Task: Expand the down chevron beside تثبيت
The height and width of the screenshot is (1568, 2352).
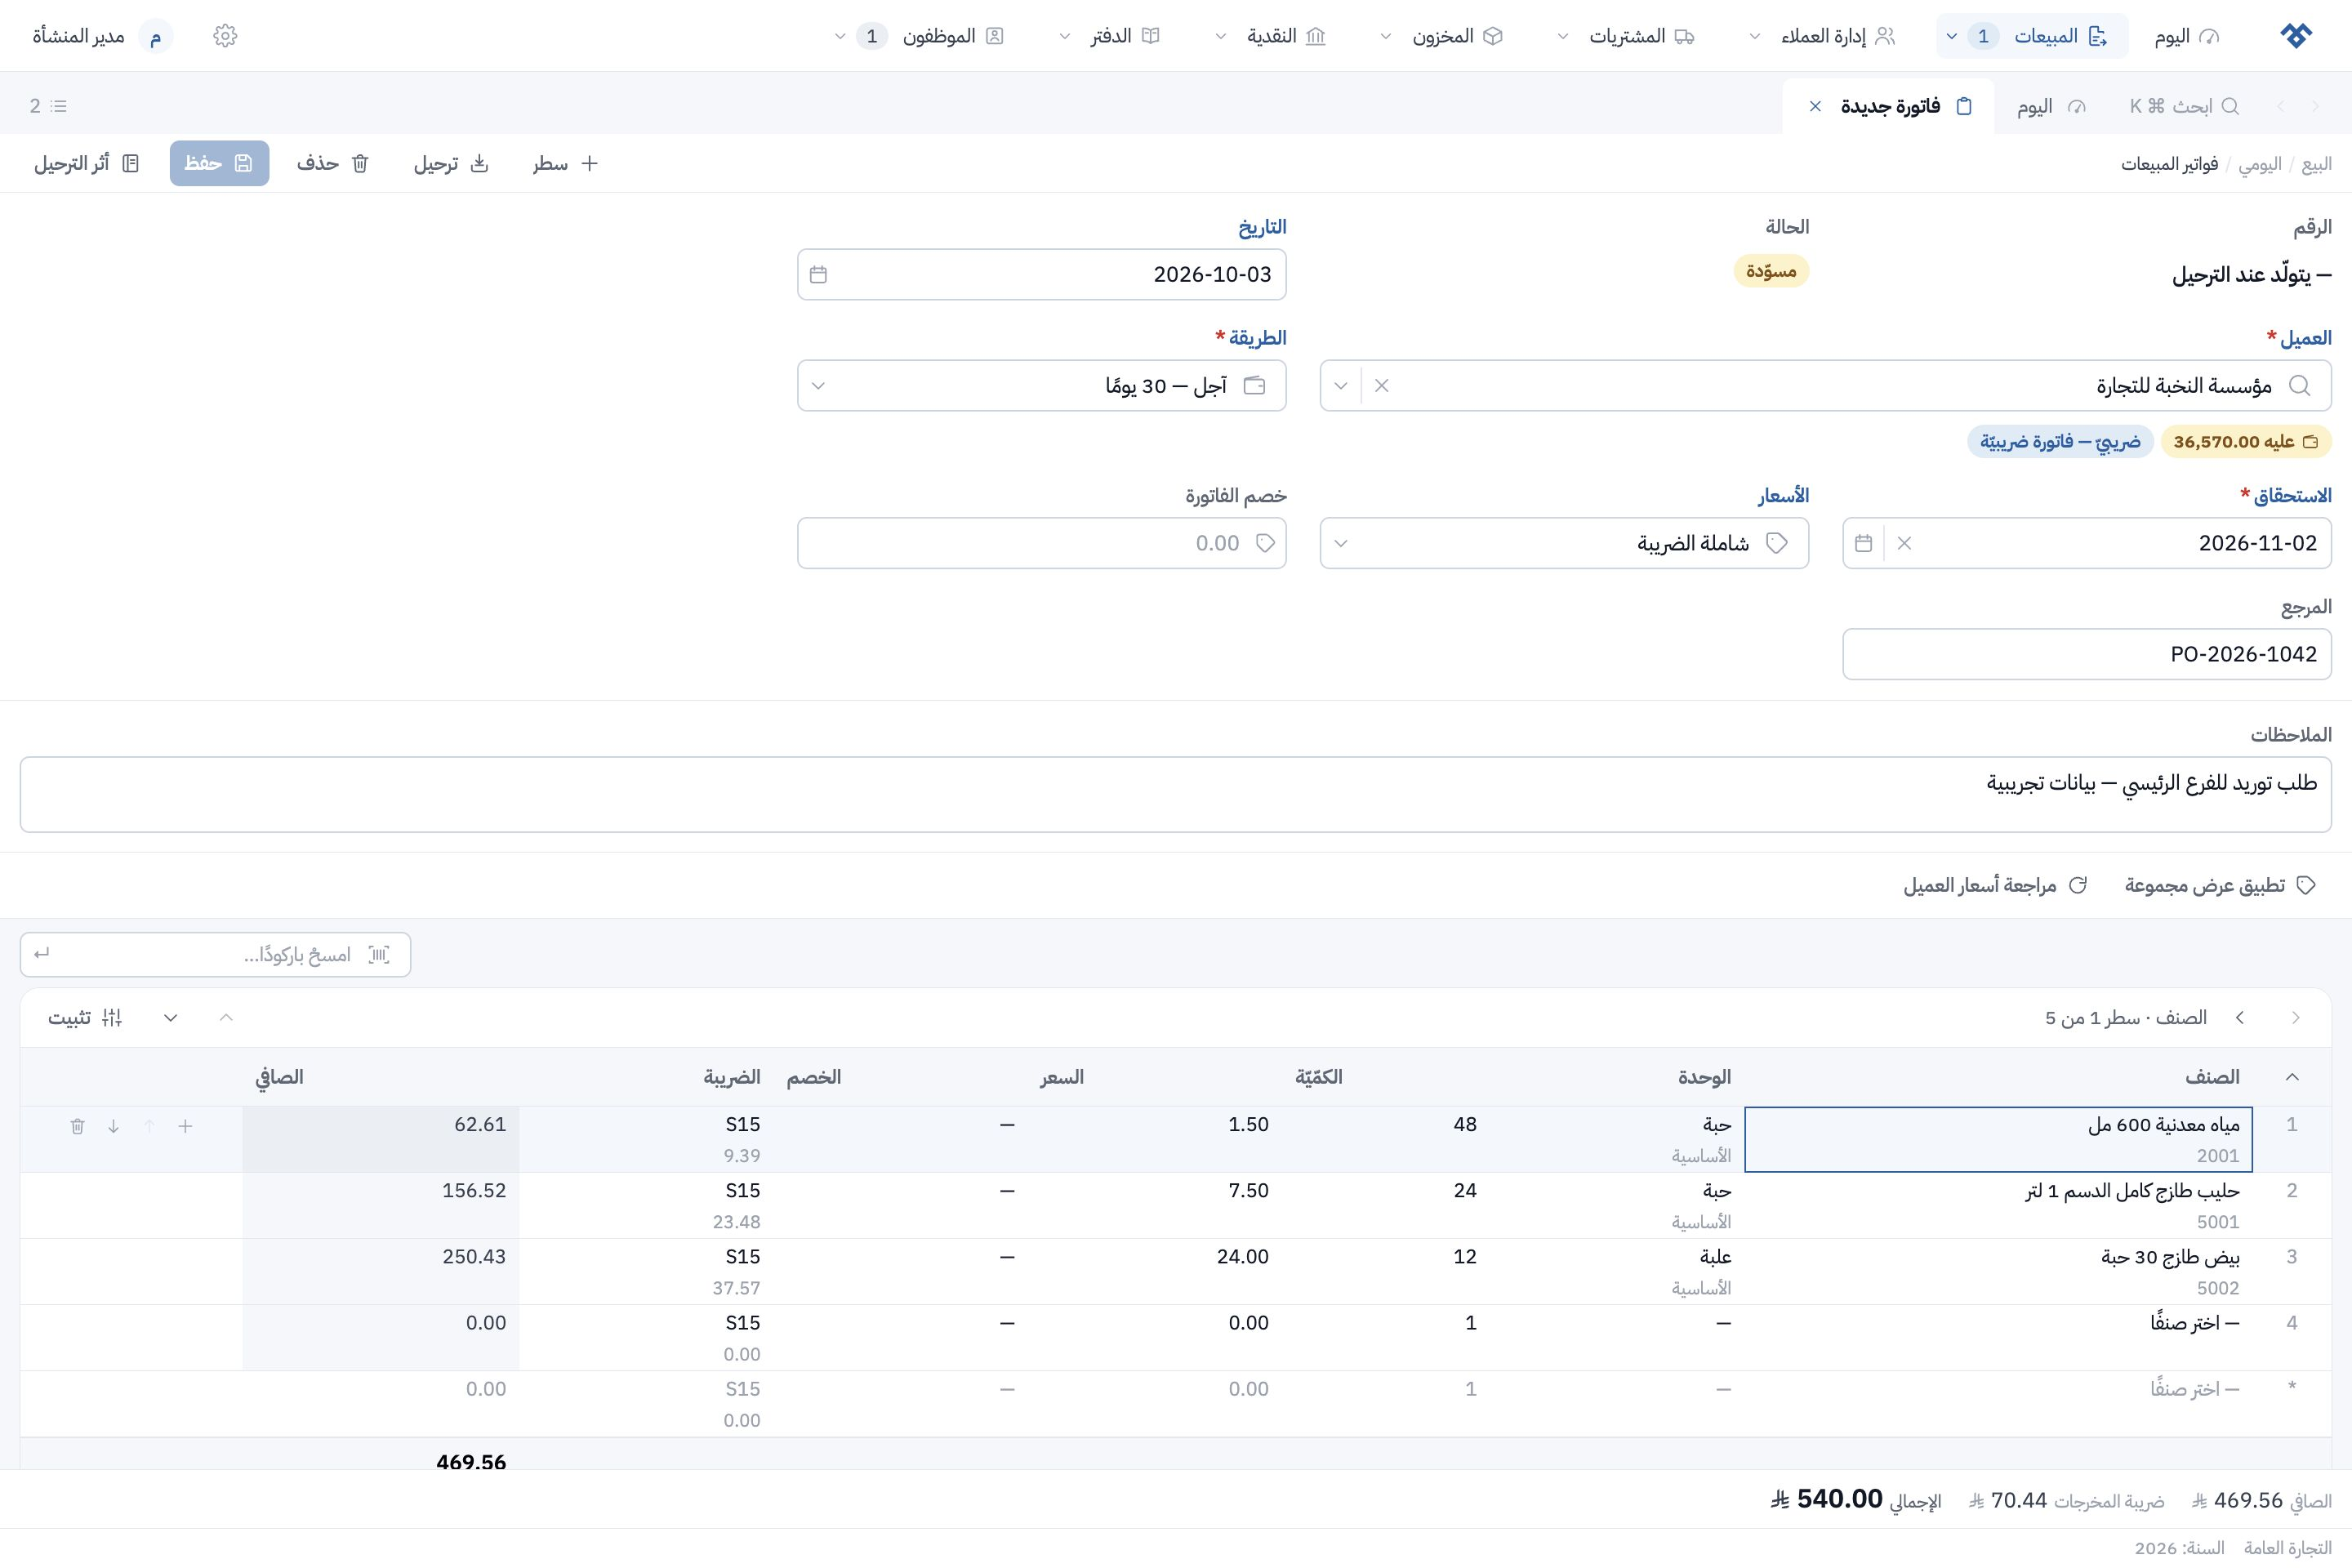Action: click(171, 1017)
